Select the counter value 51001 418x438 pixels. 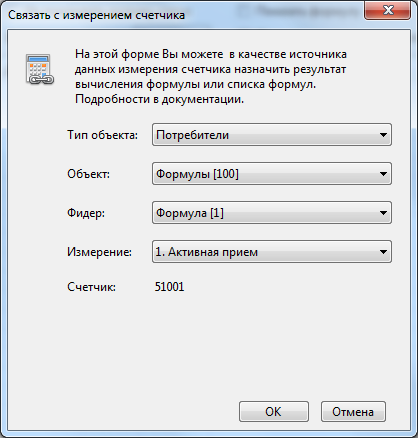point(169,287)
